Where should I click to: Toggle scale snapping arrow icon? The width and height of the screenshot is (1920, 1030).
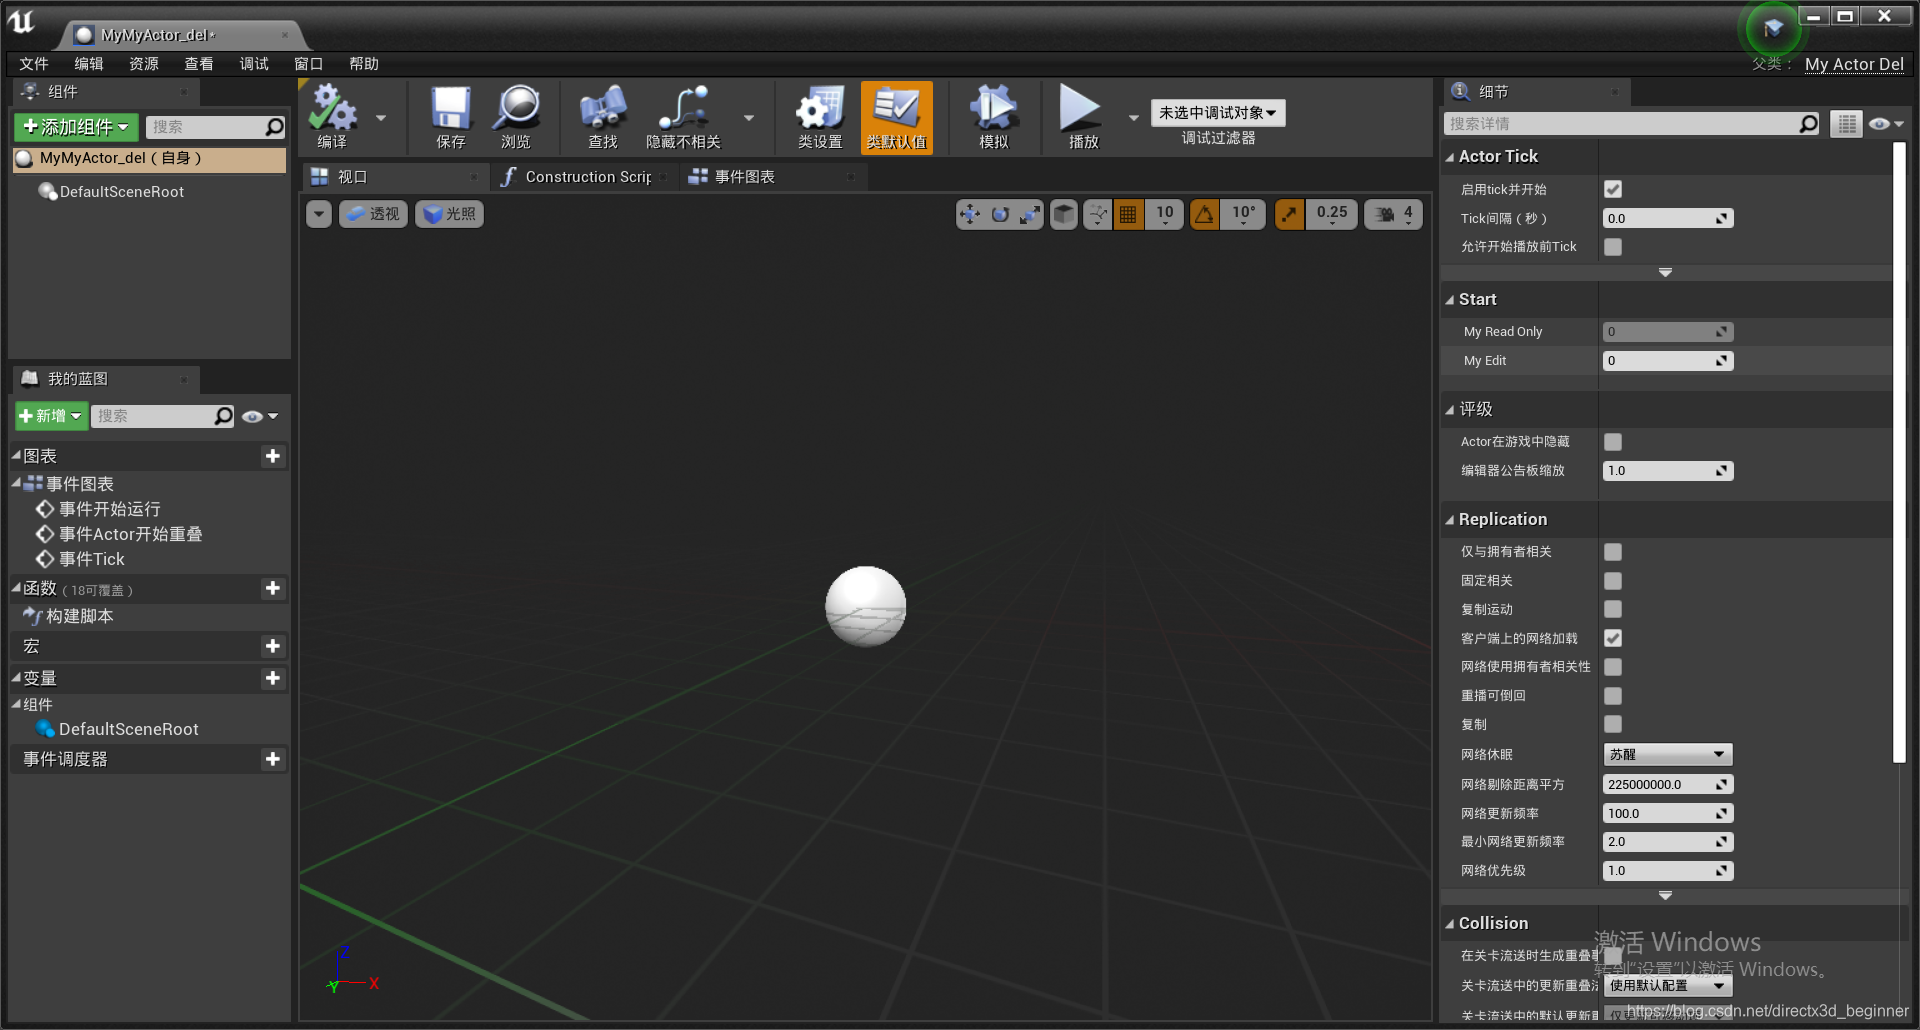pos(1290,214)
